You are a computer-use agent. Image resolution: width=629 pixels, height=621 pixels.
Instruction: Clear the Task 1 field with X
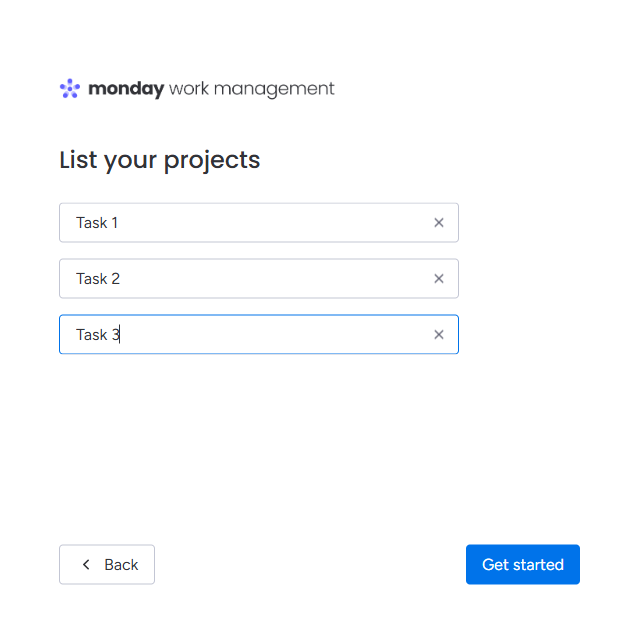[438, 223]
